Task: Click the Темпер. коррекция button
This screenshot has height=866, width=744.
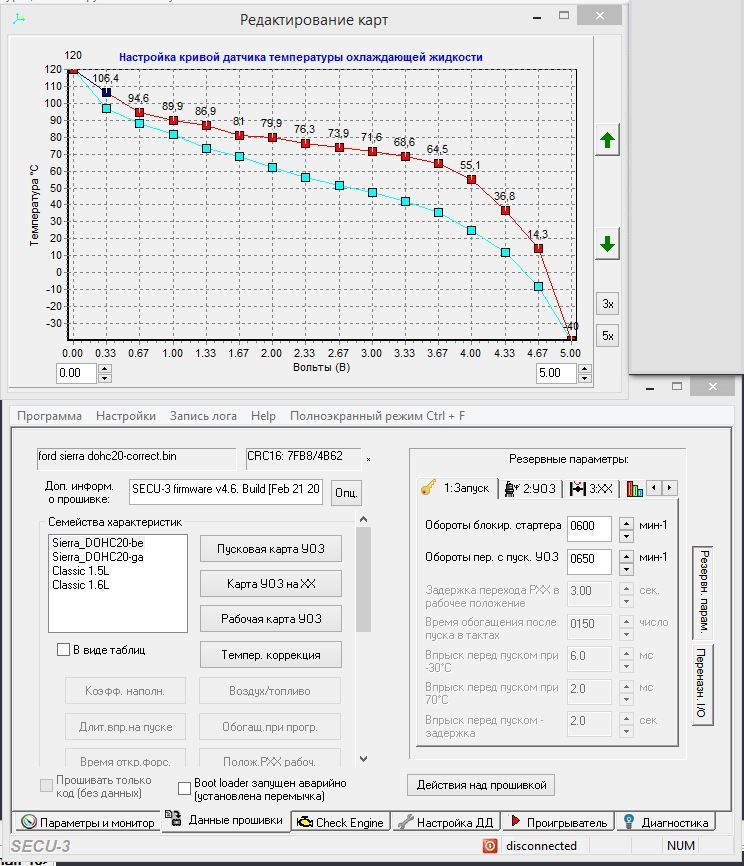Action: pyautogui.click(x=271, y=655)
